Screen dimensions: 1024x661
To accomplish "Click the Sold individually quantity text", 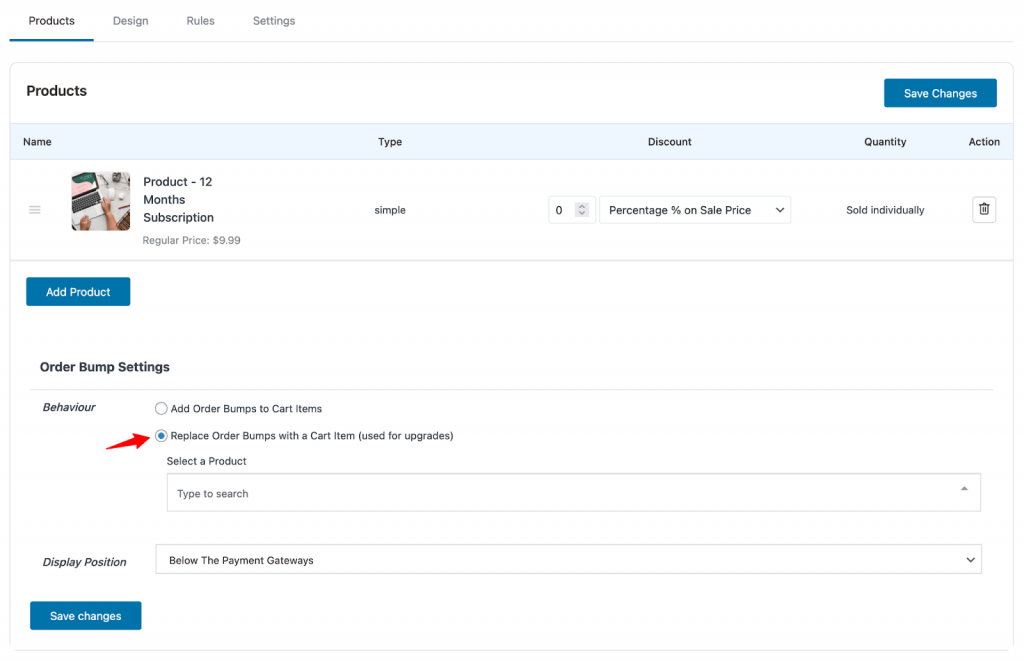I will coord(885,210).
